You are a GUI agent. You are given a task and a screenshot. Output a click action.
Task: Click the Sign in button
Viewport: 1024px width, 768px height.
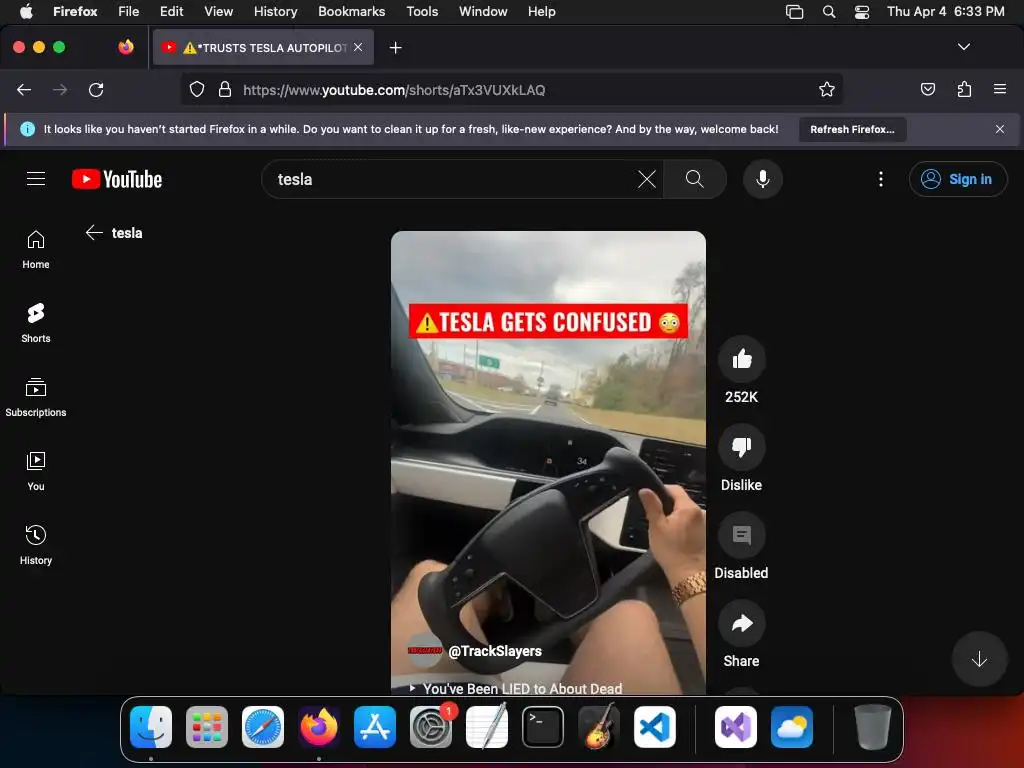point(957,179)
